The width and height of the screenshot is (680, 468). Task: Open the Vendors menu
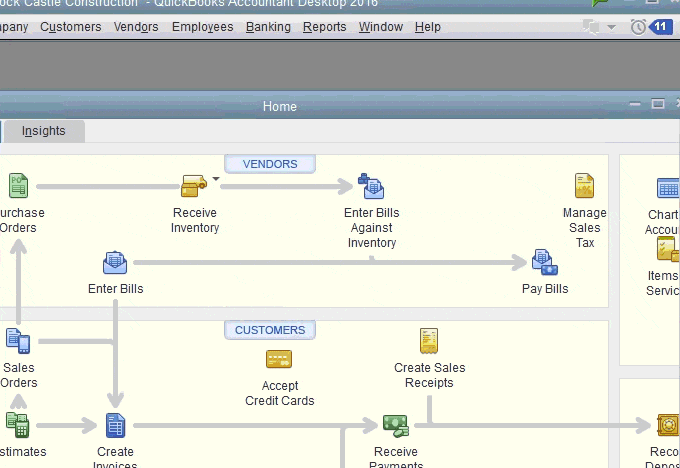tap(136, 27)
